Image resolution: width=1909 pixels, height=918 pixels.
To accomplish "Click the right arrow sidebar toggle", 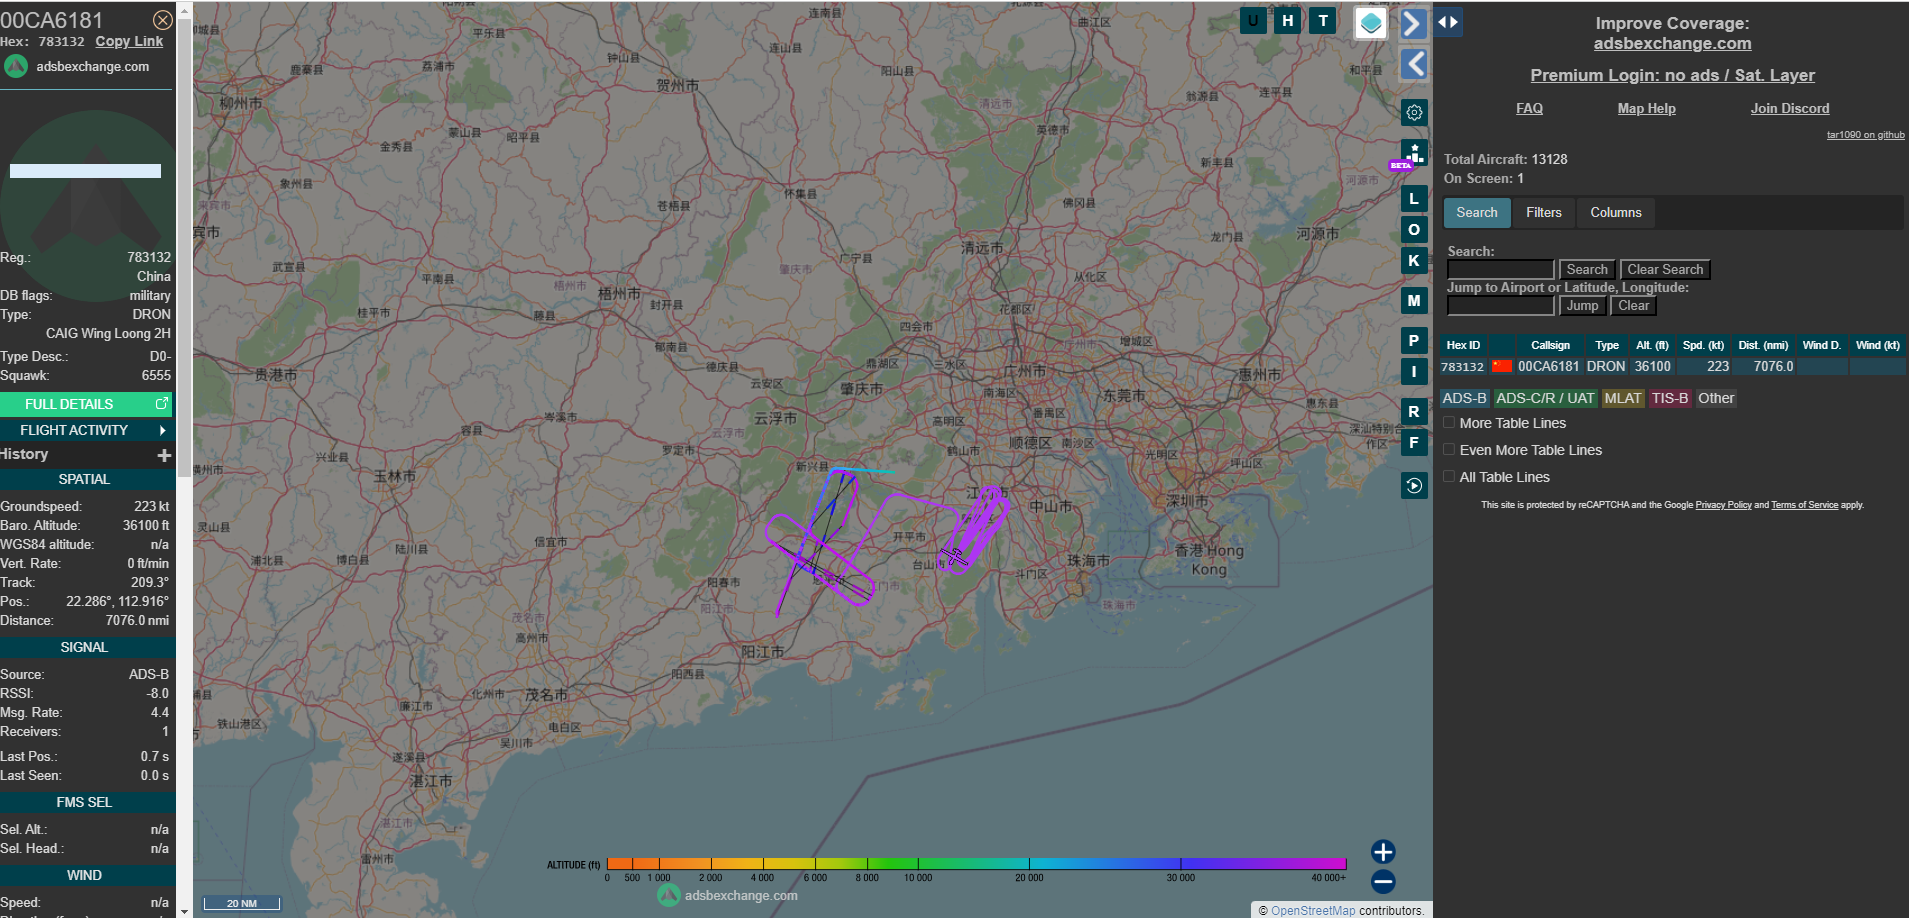I will (x=1413, y=23).
